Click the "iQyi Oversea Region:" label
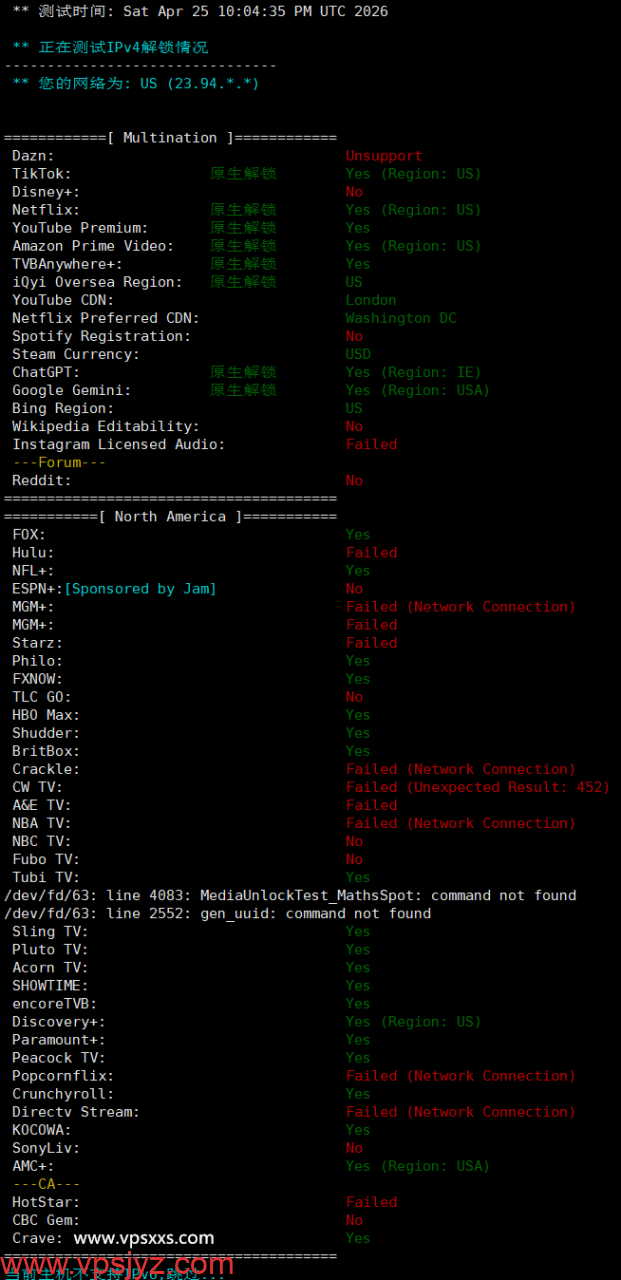The image size is (621, 1280). (97, 282)
